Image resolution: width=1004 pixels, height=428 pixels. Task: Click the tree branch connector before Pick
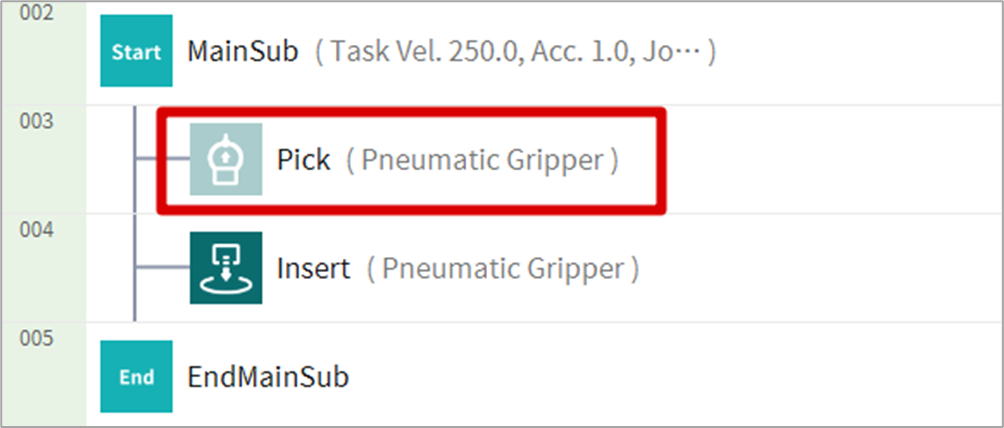(161, 160)
